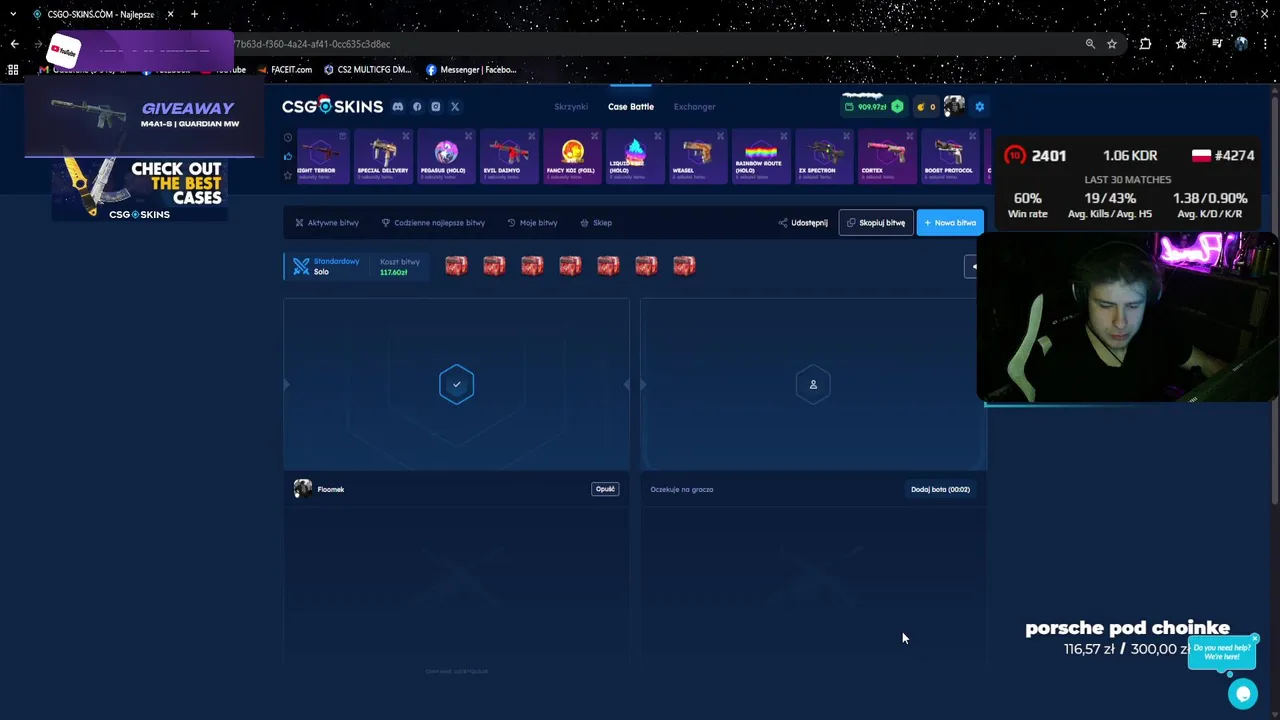Expand the browser tab search dropdown arrow
The height and width of the screenshot is (720, 1280).
[x=13, y=14]
